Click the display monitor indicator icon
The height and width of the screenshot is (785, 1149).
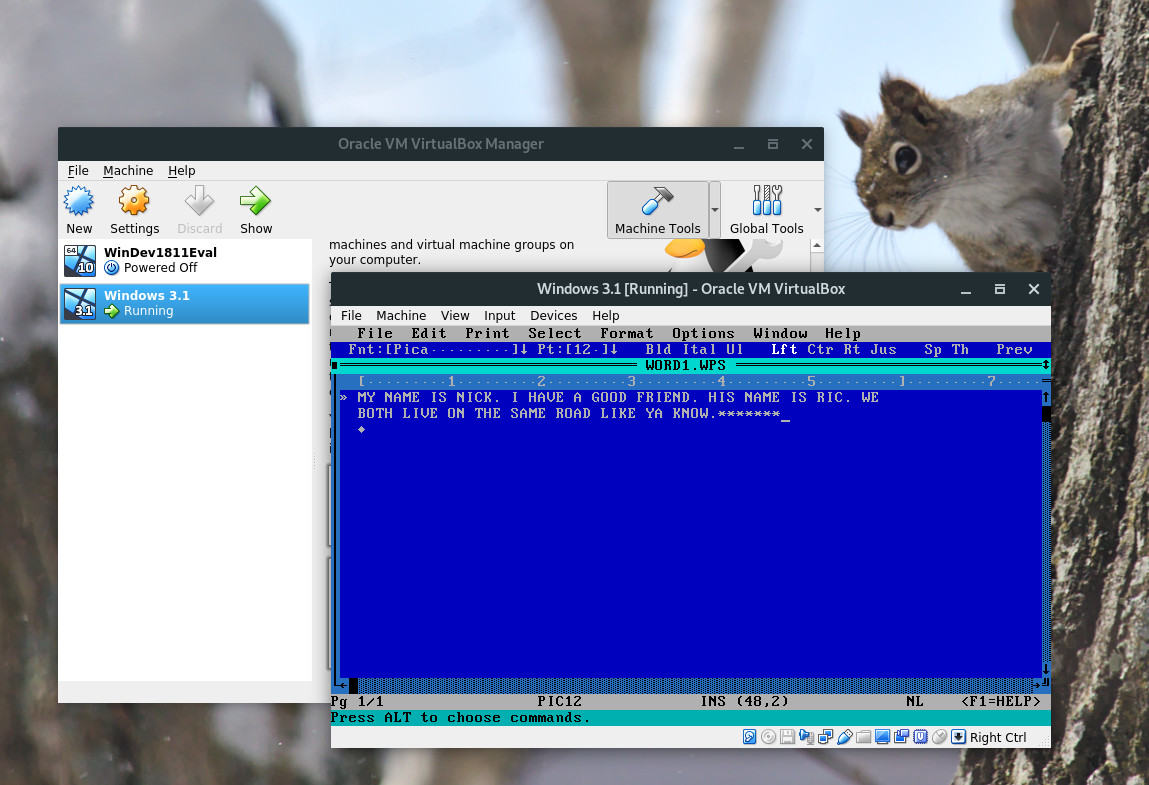pyautogui.click(x=882, y=737)
